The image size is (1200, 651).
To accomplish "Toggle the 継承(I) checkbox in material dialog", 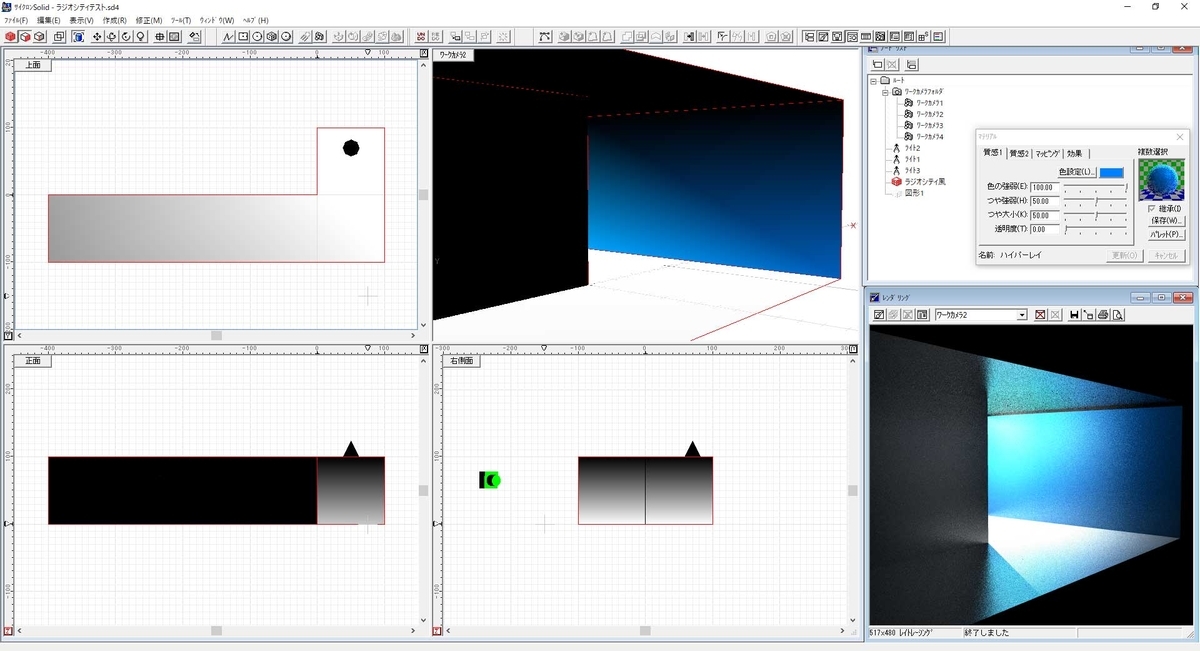I will (1152, 208).
